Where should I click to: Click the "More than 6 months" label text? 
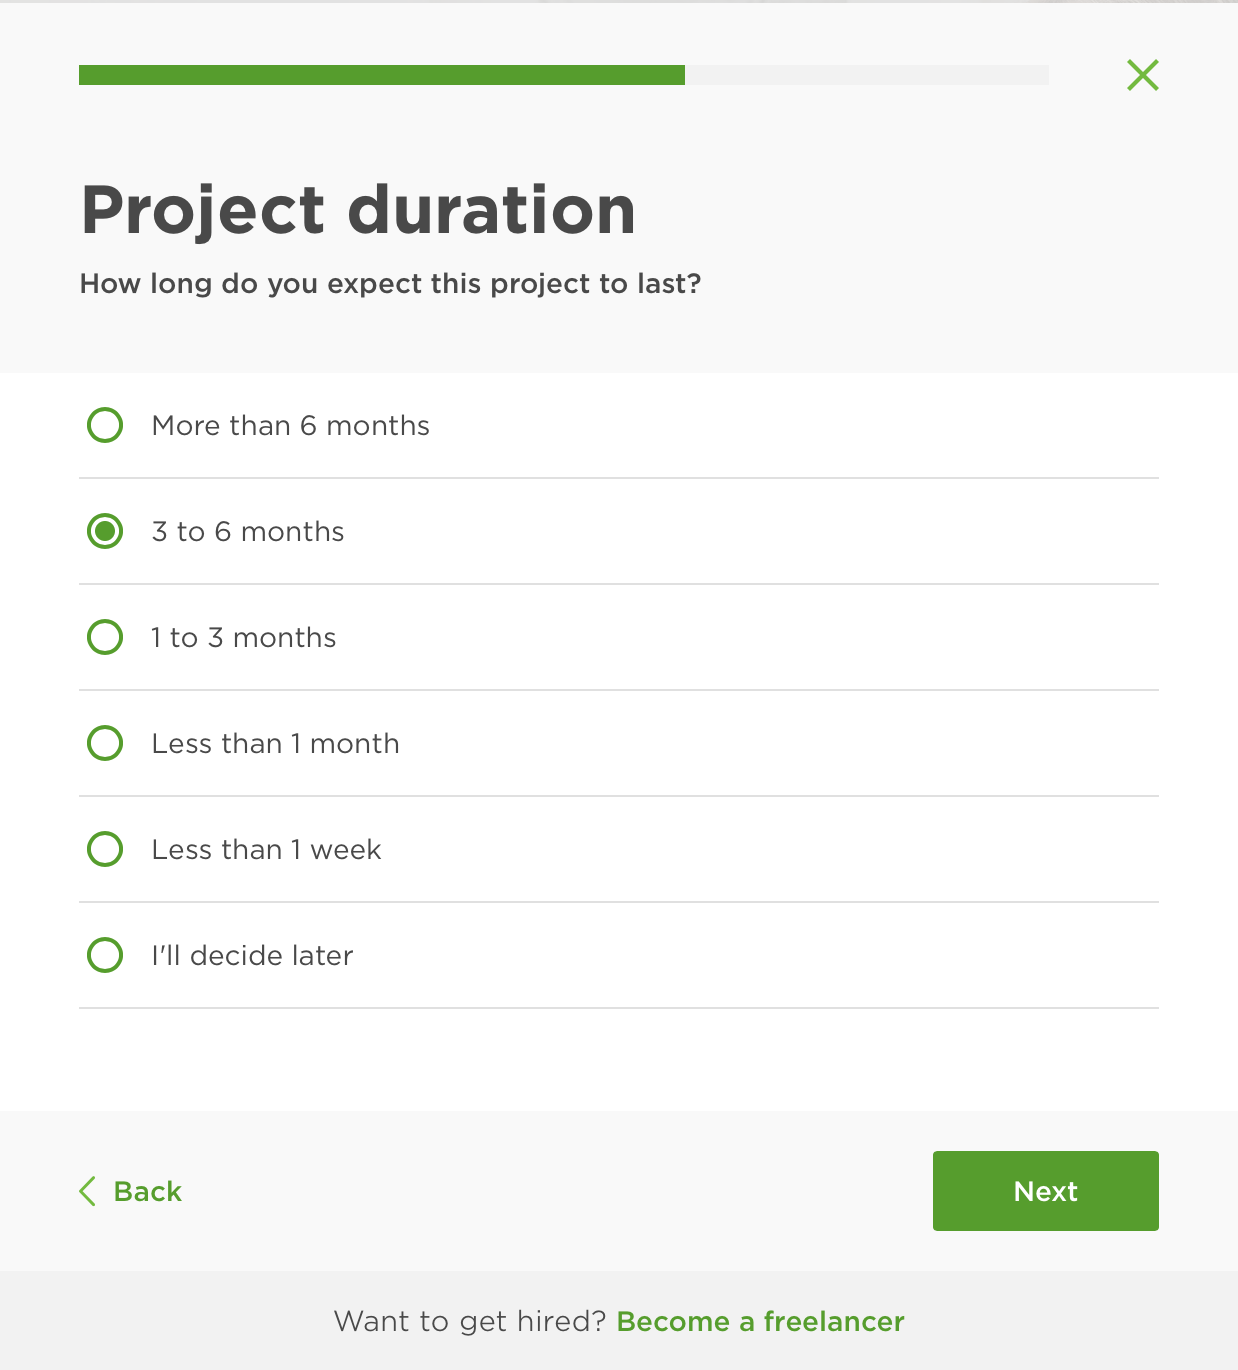pos(290,426)
